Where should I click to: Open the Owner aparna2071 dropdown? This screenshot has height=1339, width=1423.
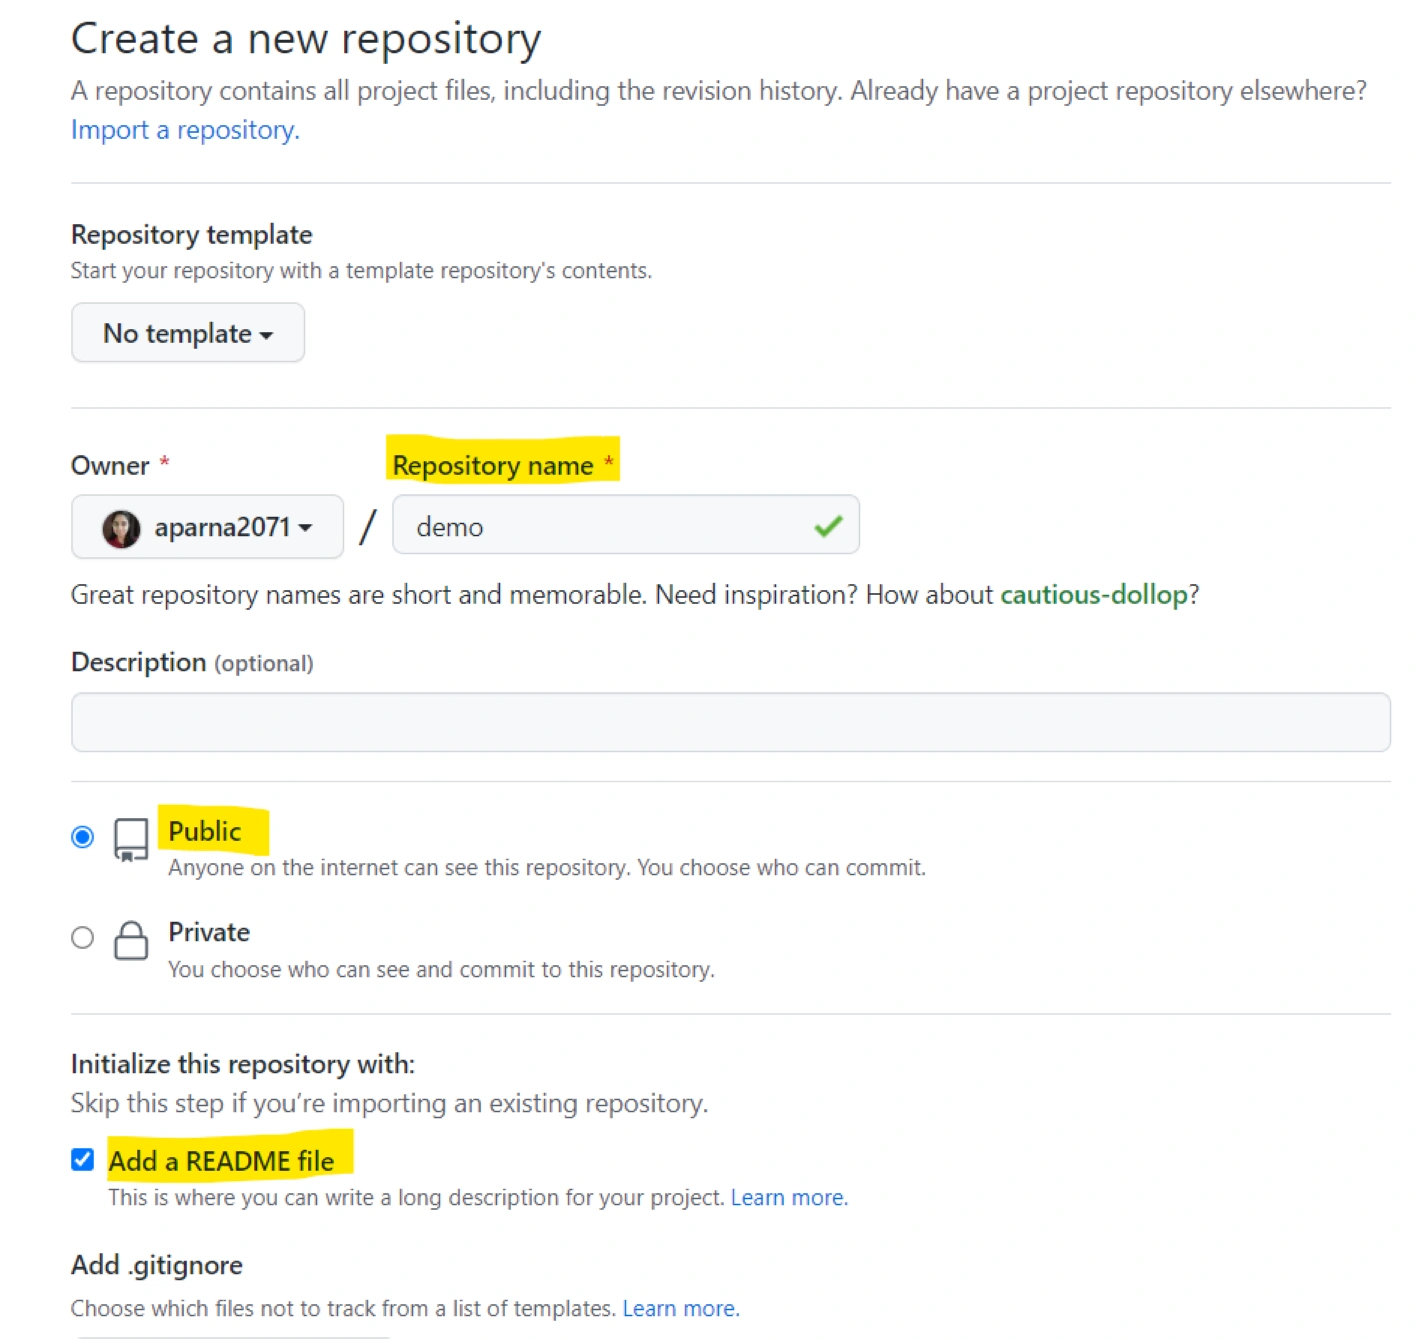[207, 527]
